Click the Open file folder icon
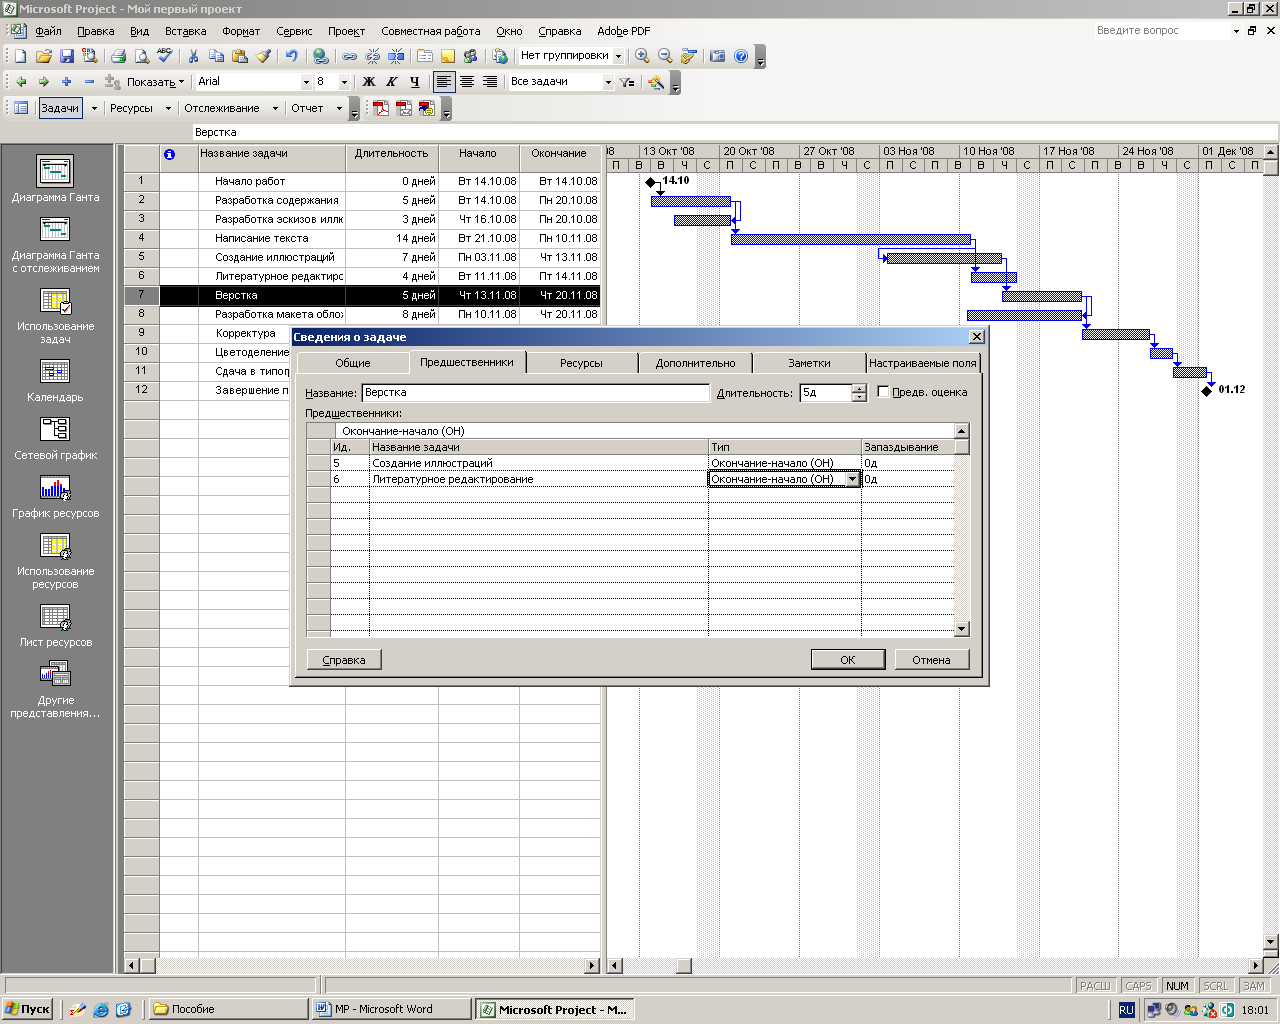This screenshot has height=1024, width=1280. click(x=43, y=56)
